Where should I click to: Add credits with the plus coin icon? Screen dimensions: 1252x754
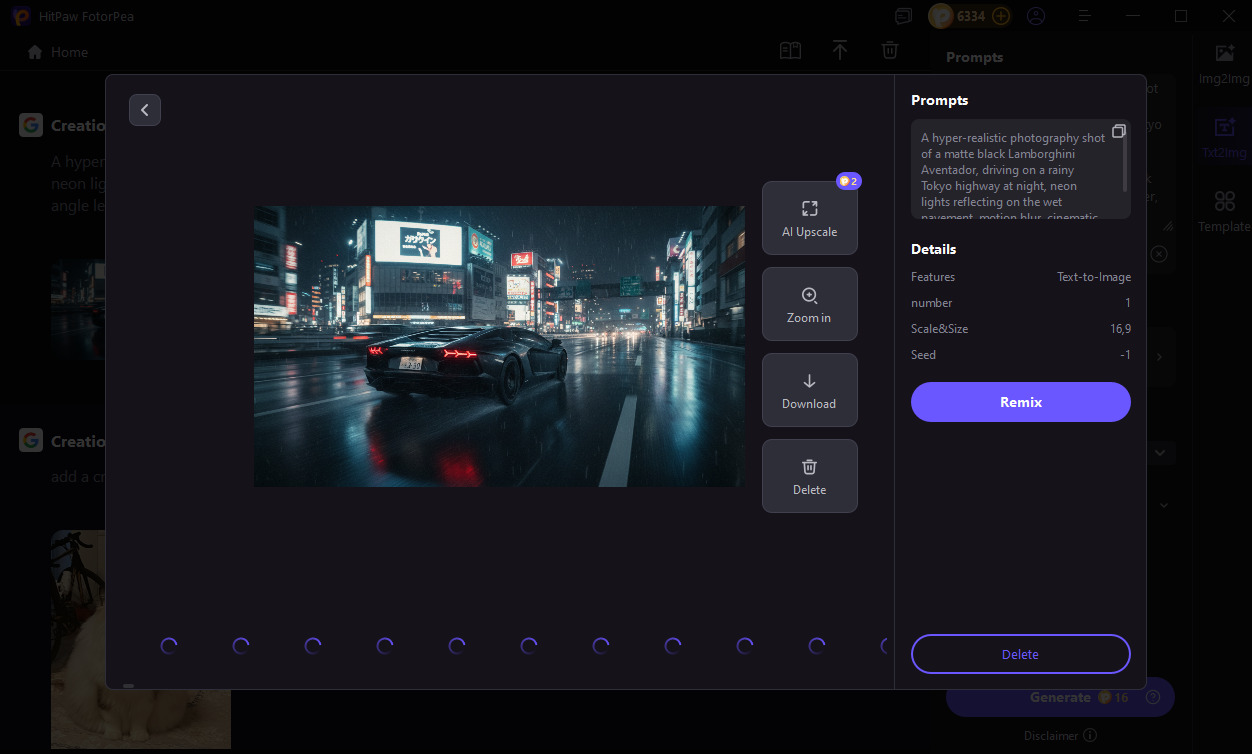coord(1001,16)
